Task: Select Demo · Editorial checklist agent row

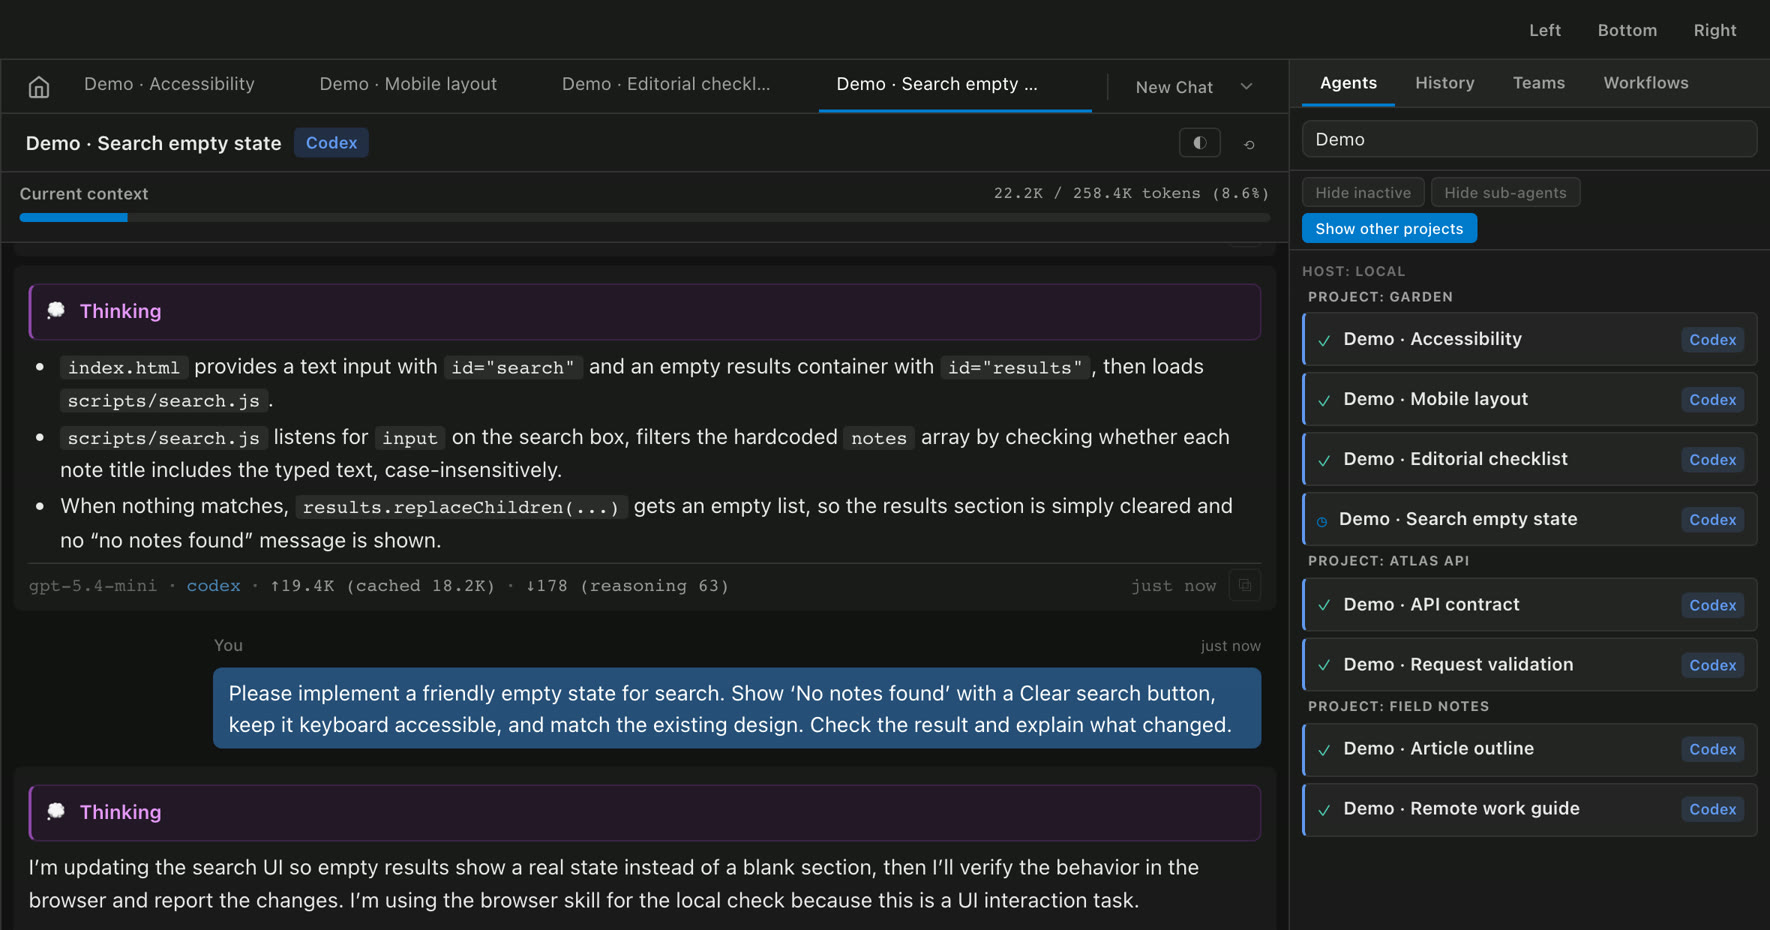Action: (1529, 459)
